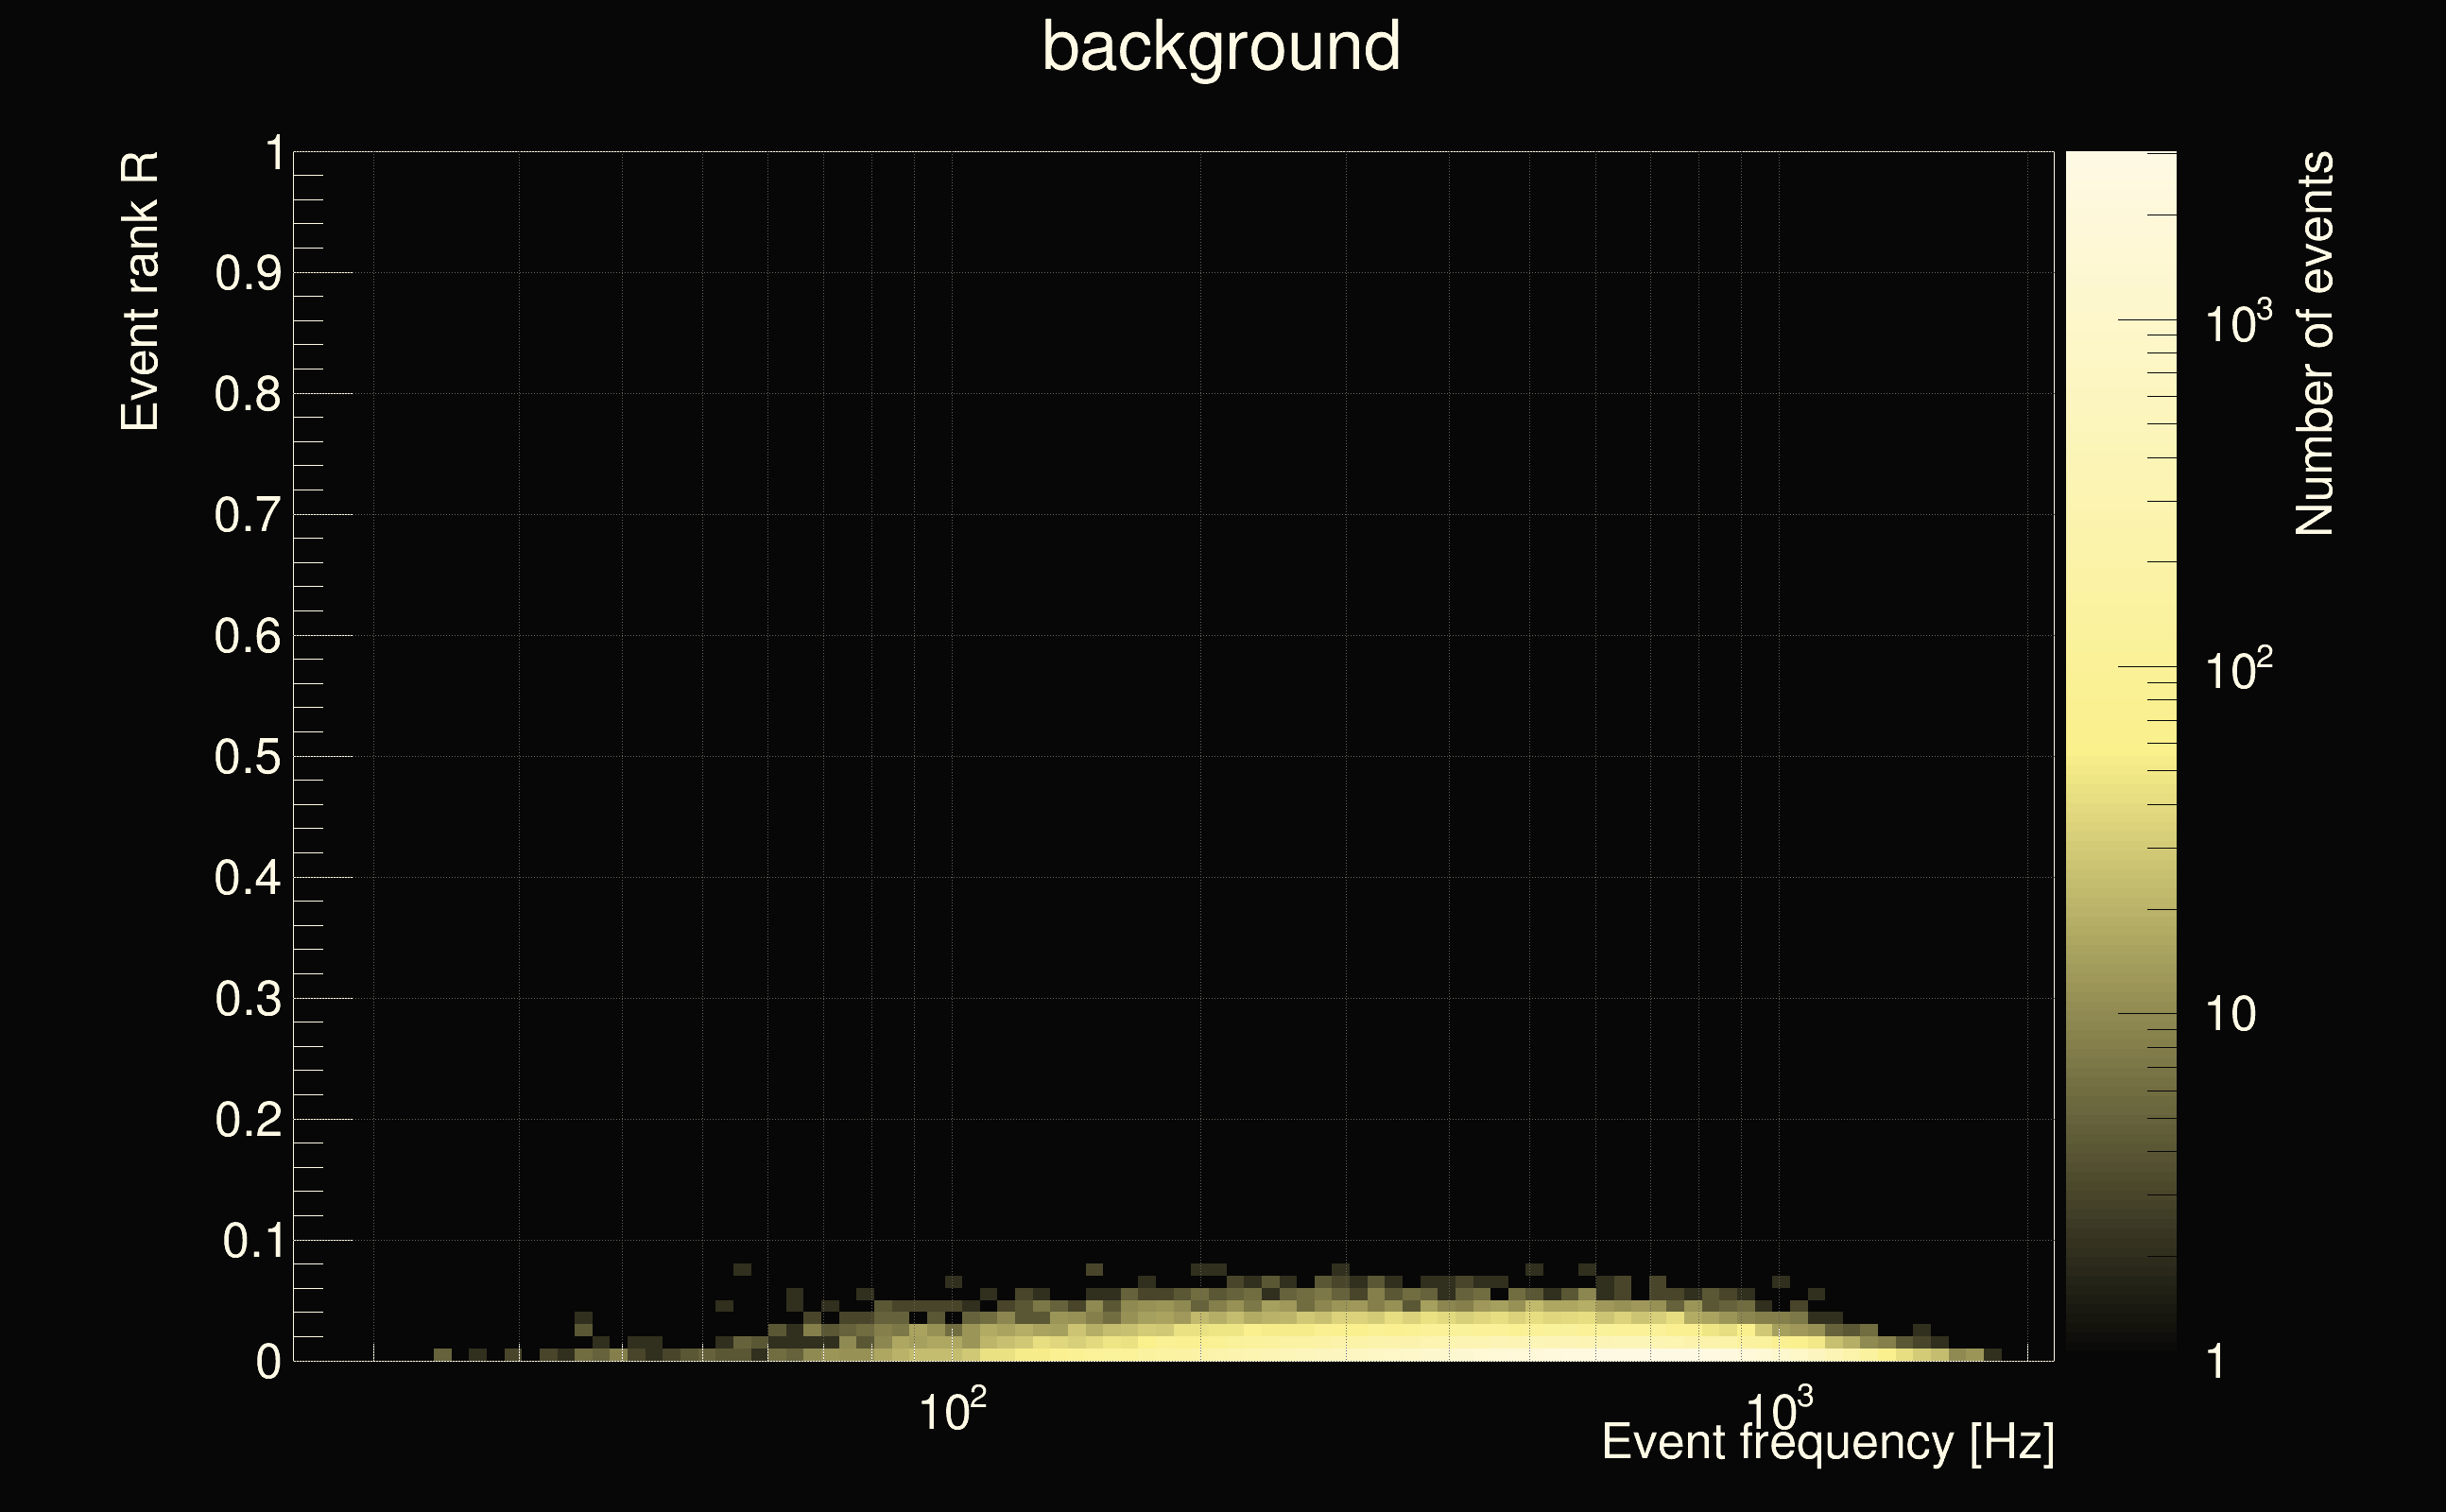Click the 1 colorbar tick label at bottom
This screenshot has width=2446, height=1512.
click(2216, 1362)
